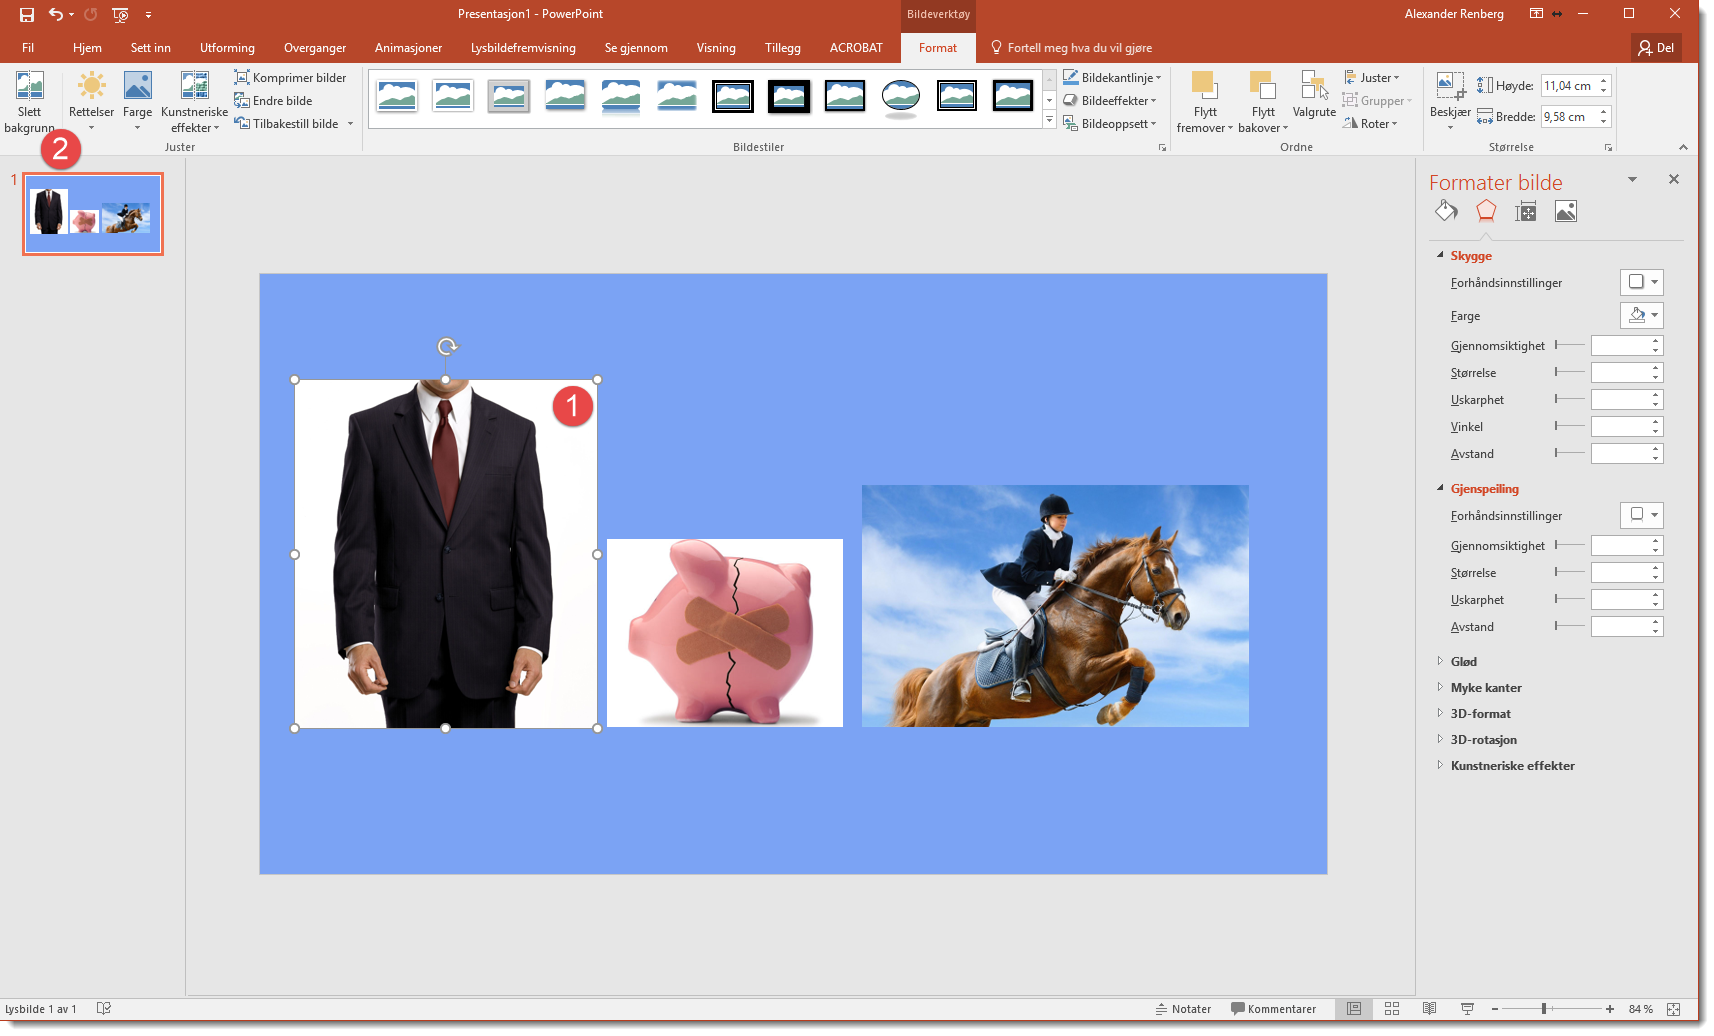Screen dimensions: 1714x1036
Task: Switch to the Lysbildefremvisning tab
Action: (523, 48)
